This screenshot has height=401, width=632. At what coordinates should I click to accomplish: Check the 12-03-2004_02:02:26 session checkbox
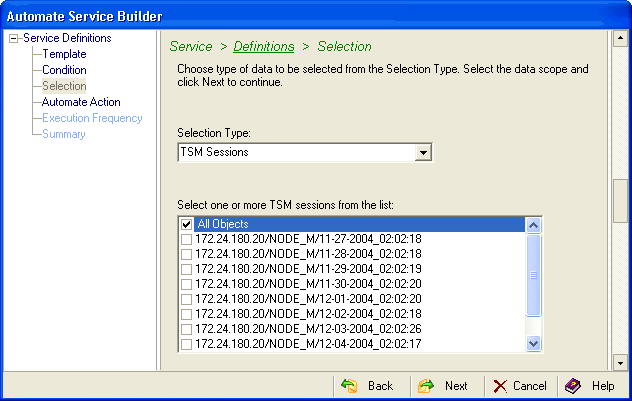[186, 329]
